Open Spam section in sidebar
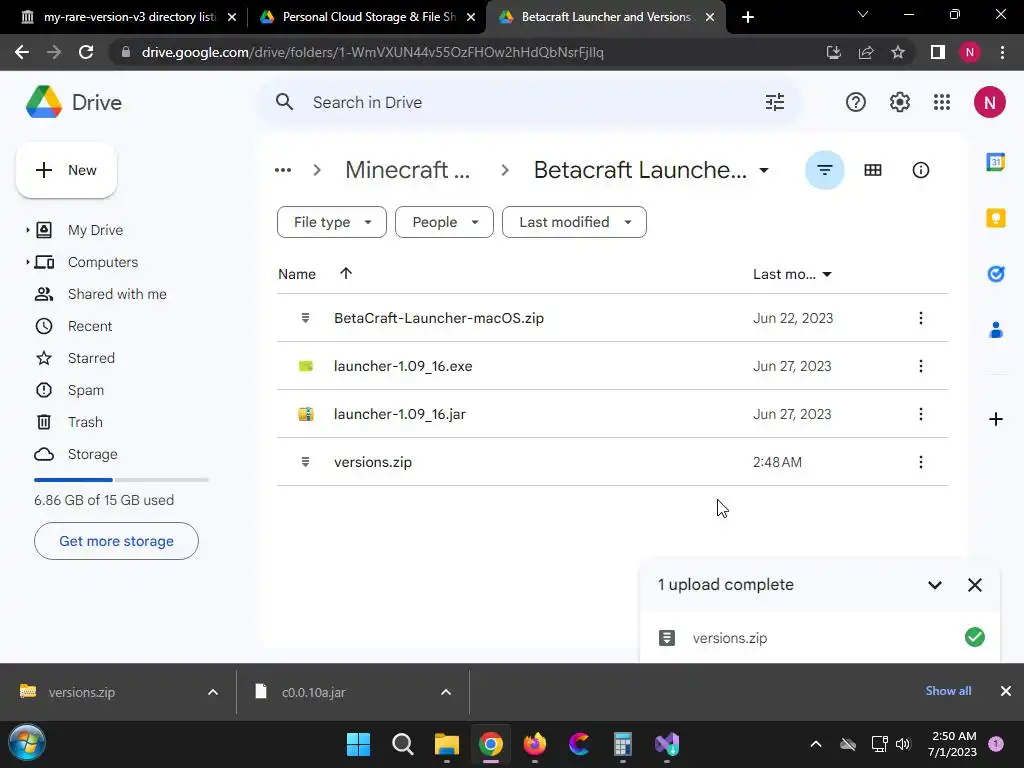1024x768 pixels. coord(86,390)
